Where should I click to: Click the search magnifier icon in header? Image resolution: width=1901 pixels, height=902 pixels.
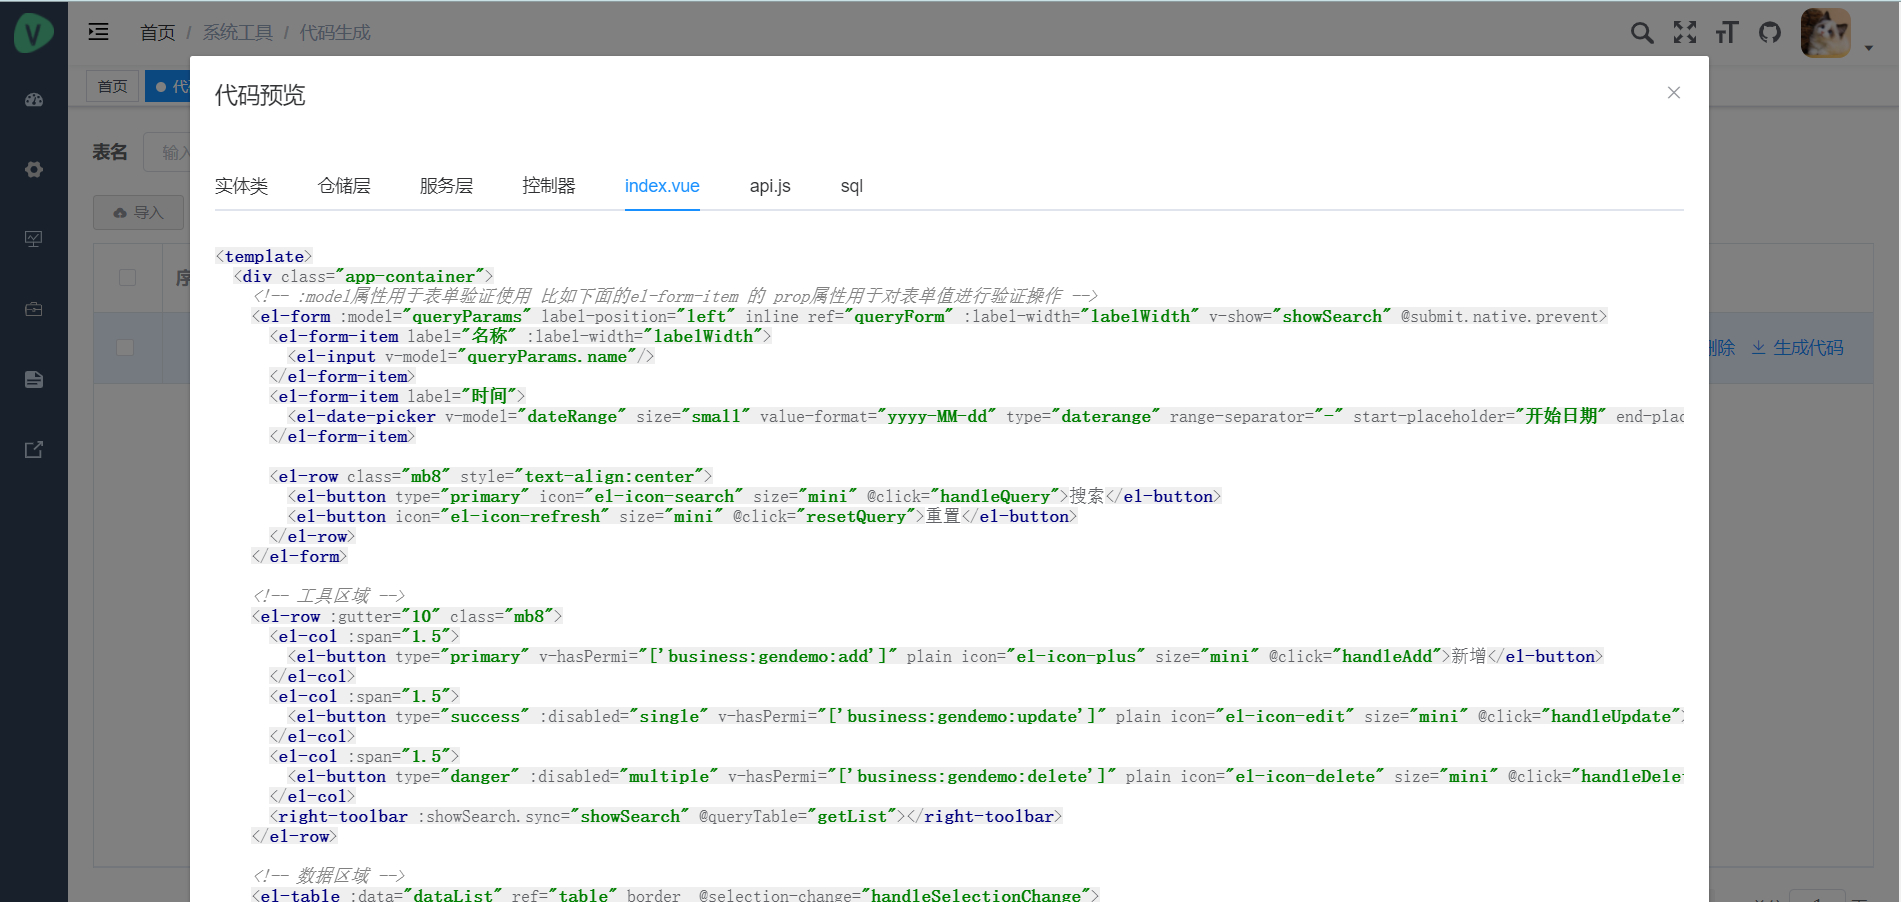[x=1641, y=33]
